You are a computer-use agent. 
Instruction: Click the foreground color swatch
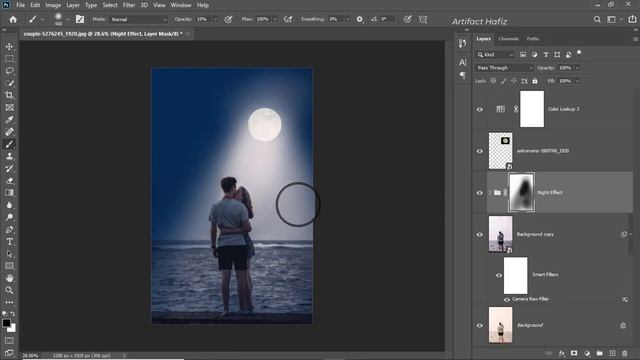pos(6,323)
